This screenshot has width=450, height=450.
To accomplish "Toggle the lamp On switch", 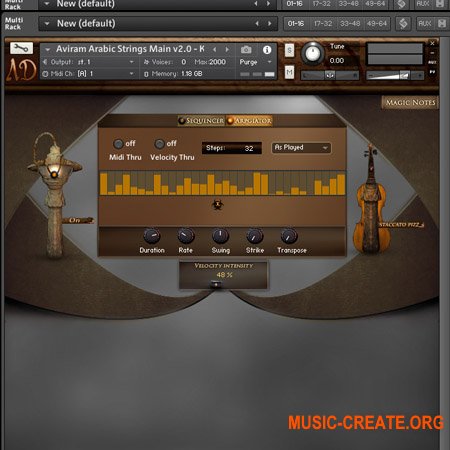I will [x=78, y=220].
